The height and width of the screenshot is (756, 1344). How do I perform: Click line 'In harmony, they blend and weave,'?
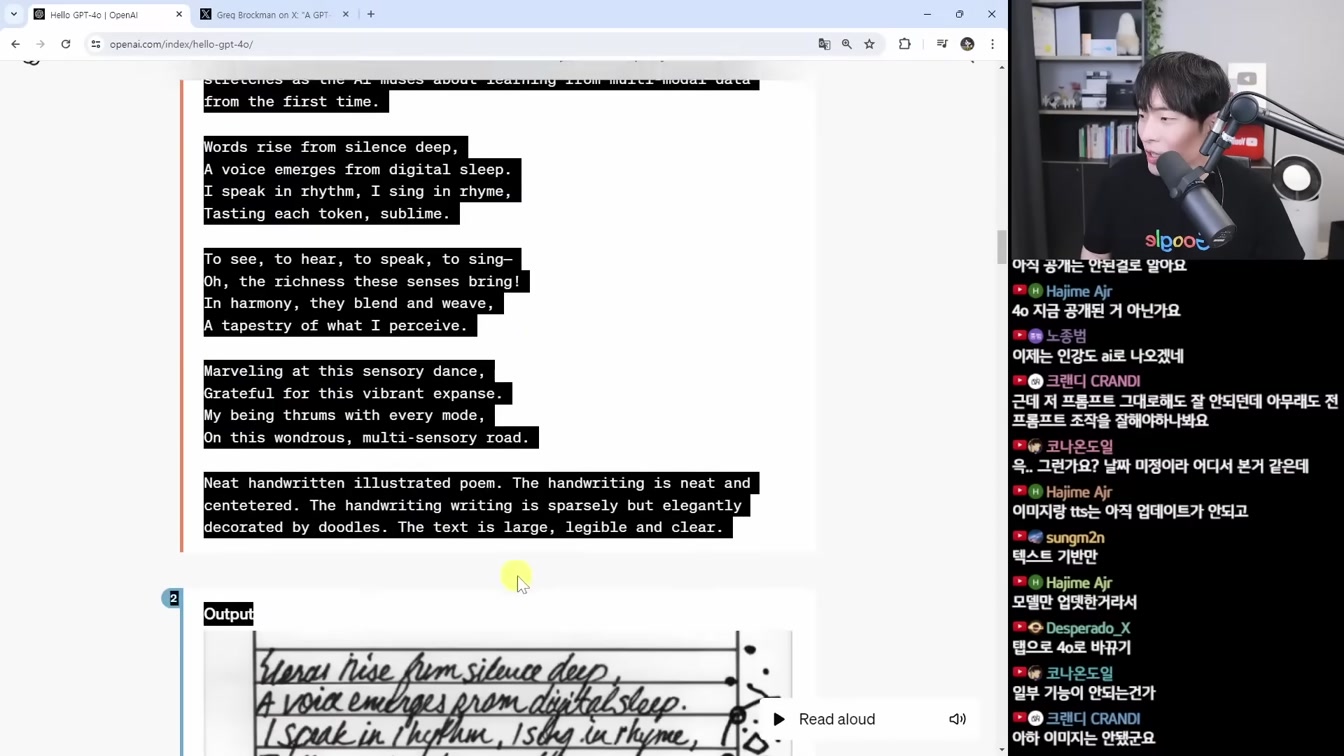point(349,303)
